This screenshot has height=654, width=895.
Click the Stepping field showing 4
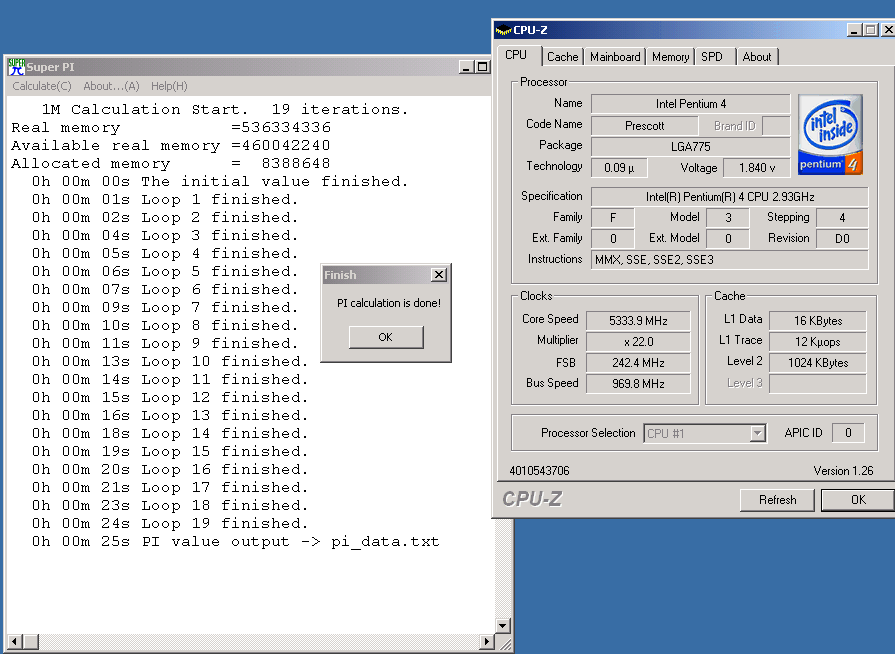[x=842, y=217]
